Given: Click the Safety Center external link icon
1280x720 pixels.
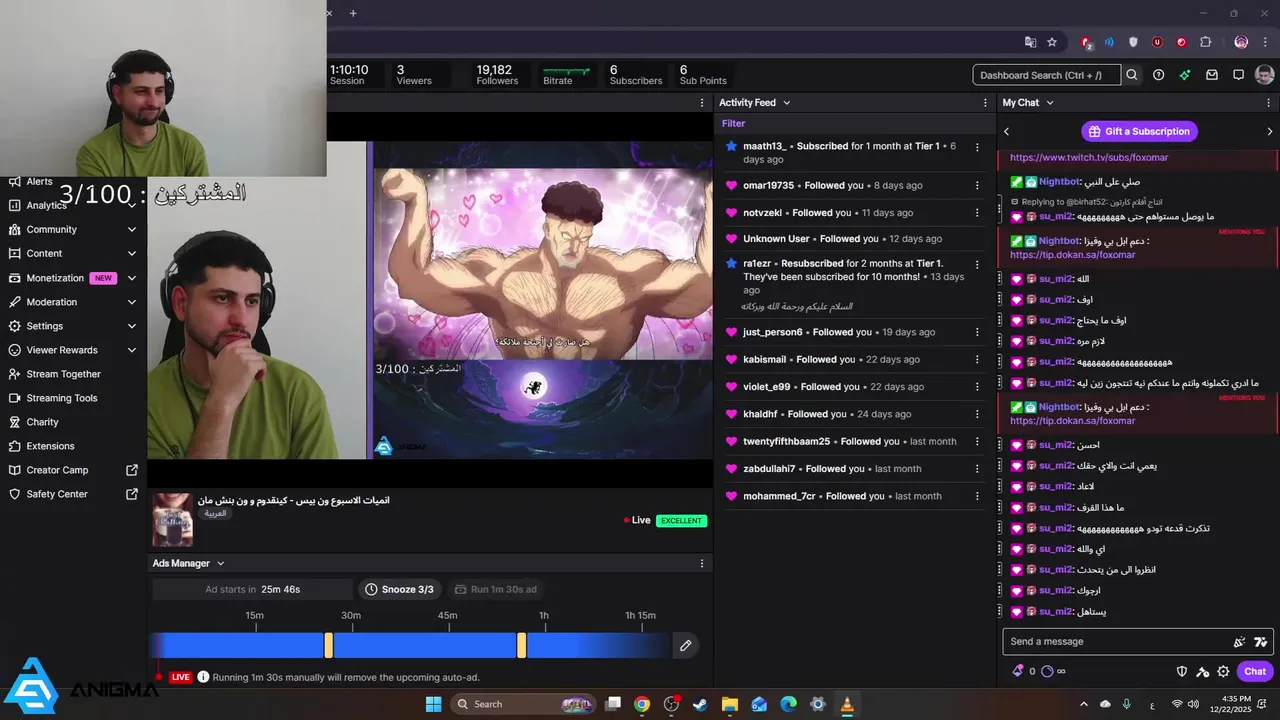Looking at the screenshot, I should tap(132, 494).
